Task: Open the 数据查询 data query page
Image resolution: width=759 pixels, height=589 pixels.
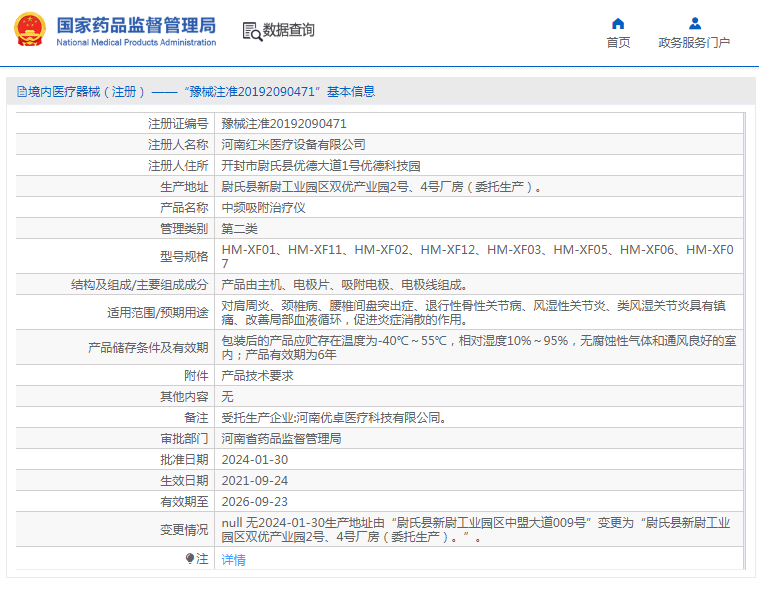Action: click(x=288, y=30)
